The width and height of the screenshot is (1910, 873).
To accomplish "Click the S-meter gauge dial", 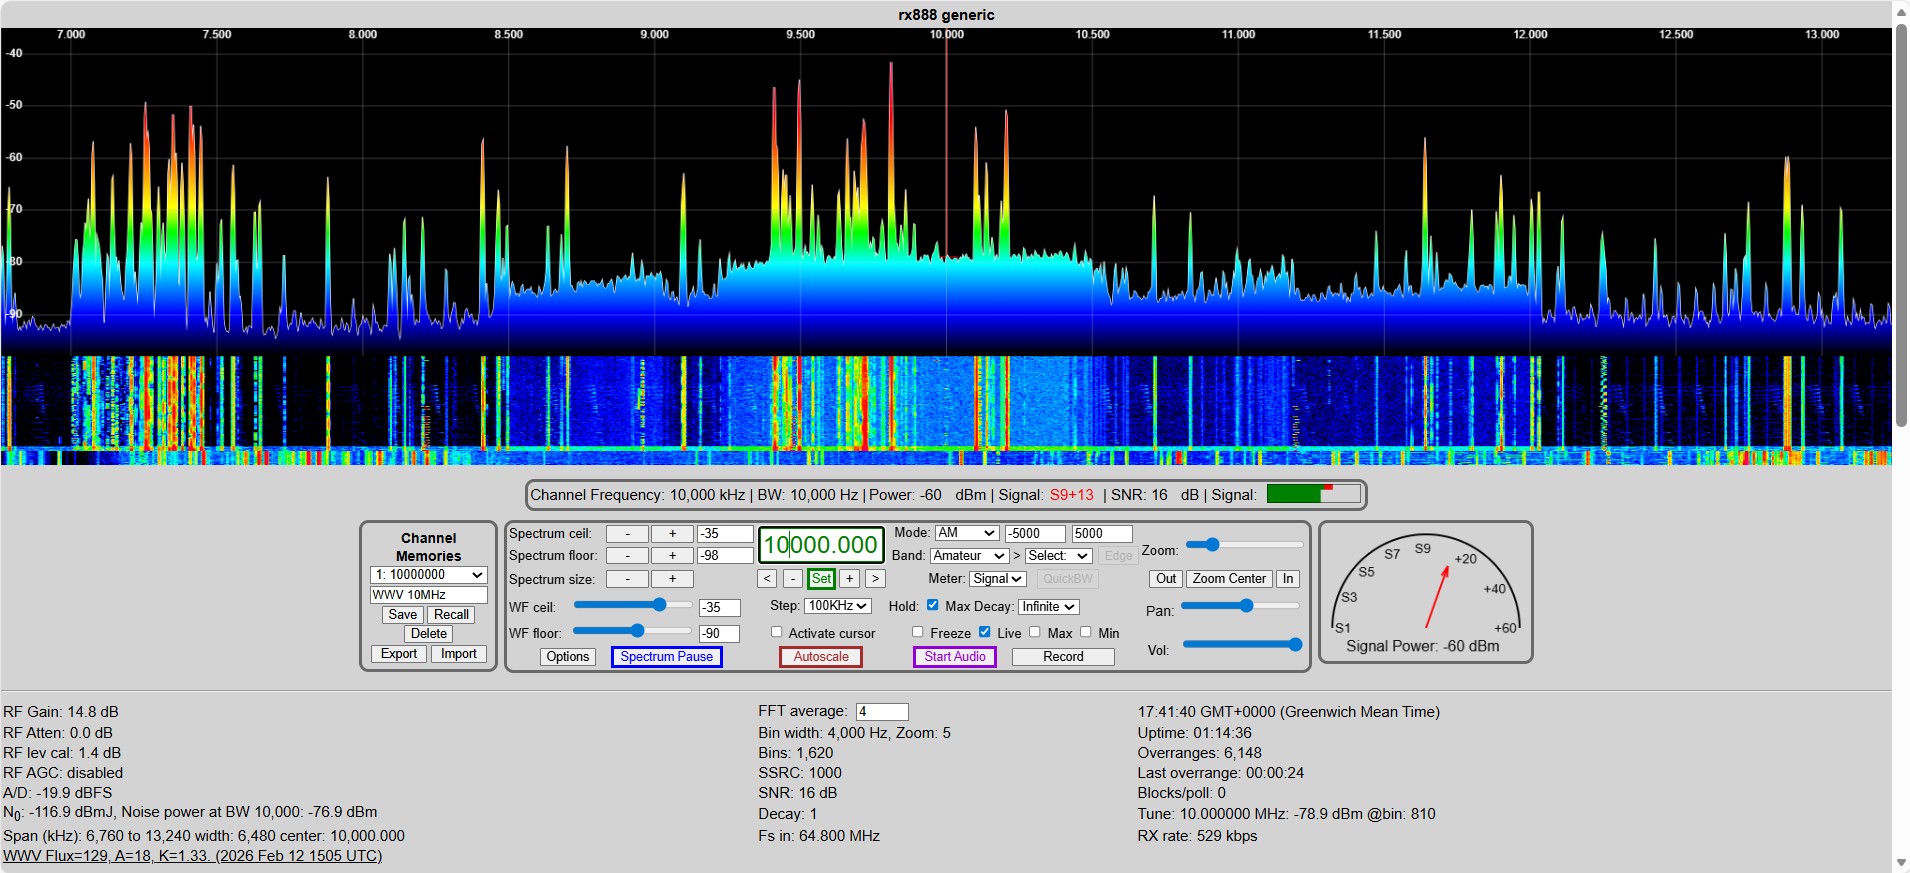I will (1424, 591).
